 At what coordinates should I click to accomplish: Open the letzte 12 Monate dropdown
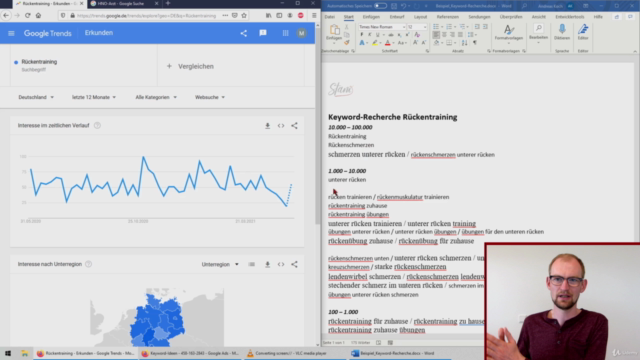(94, 97)
